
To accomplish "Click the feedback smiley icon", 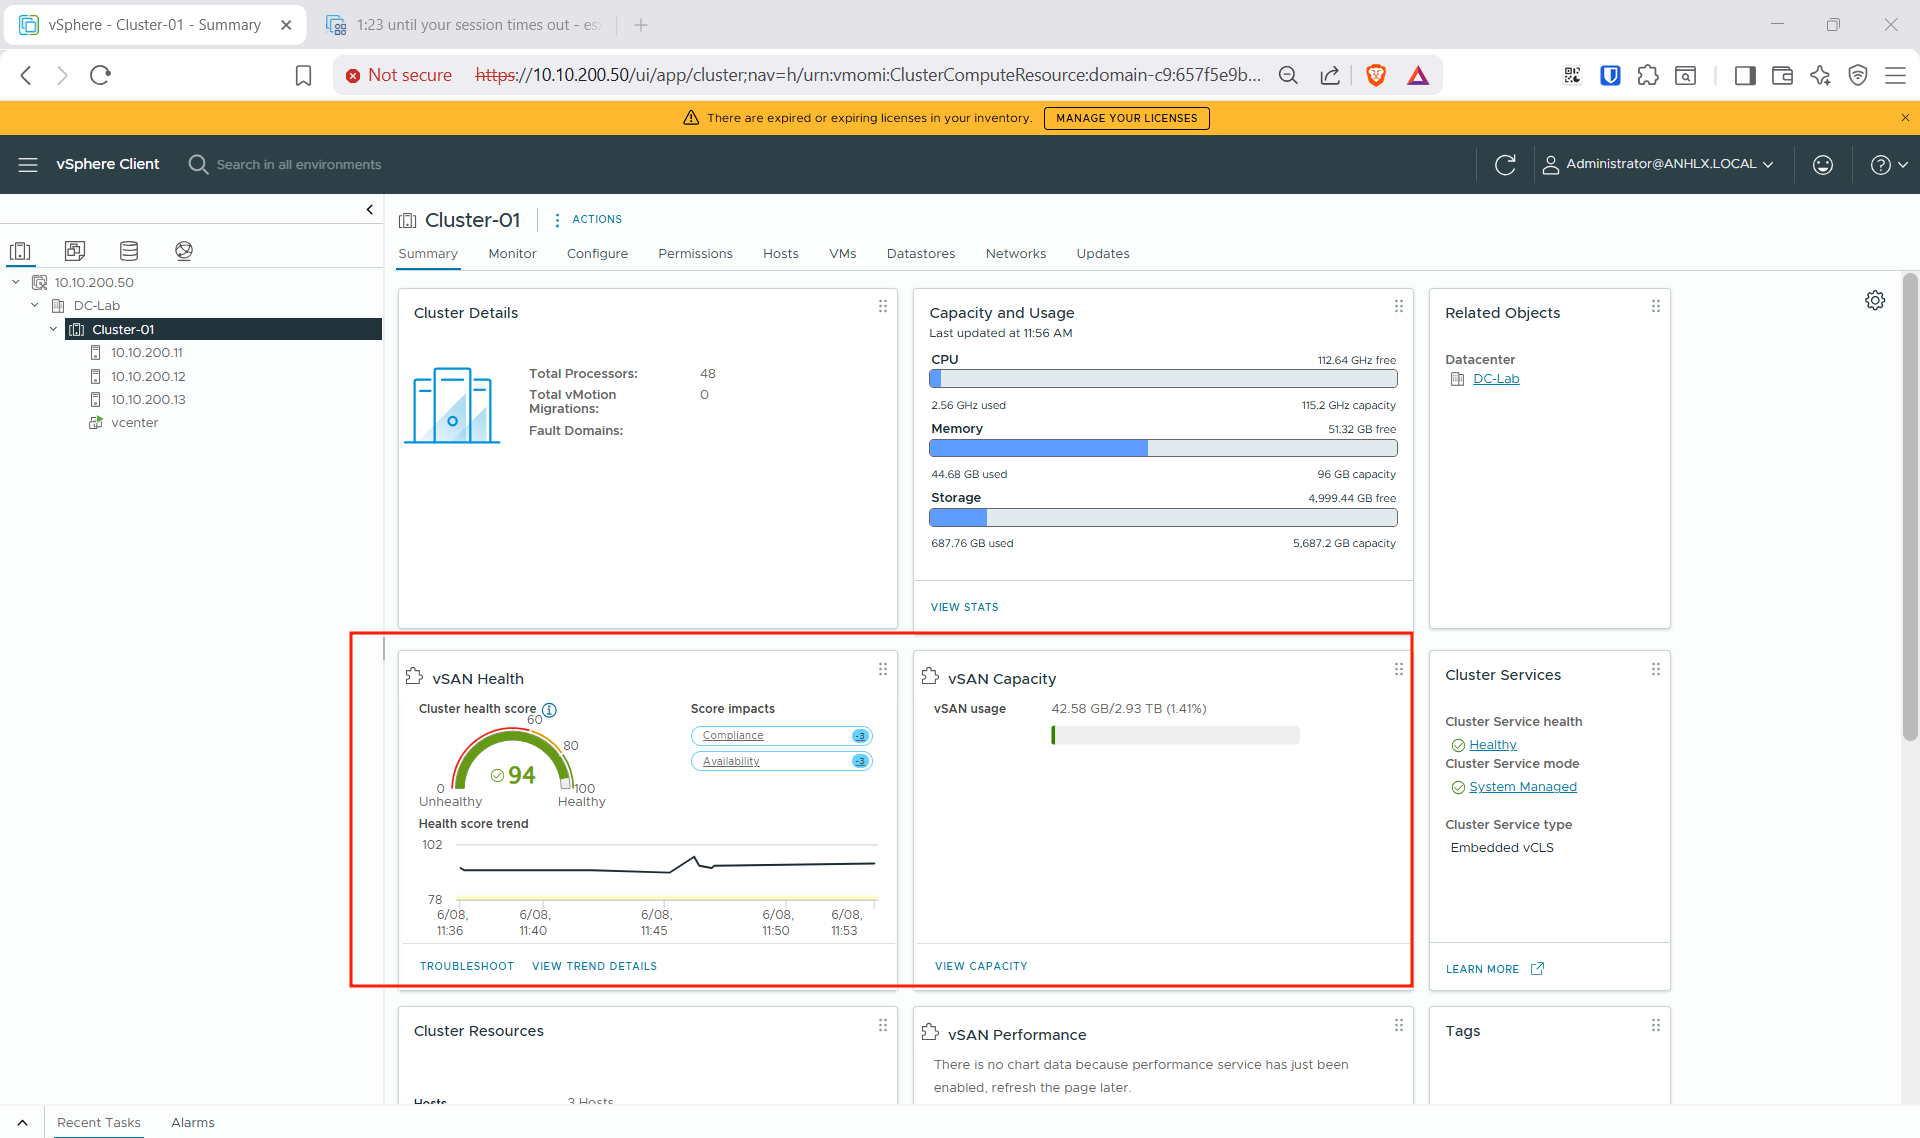I will click(1823, 164).
